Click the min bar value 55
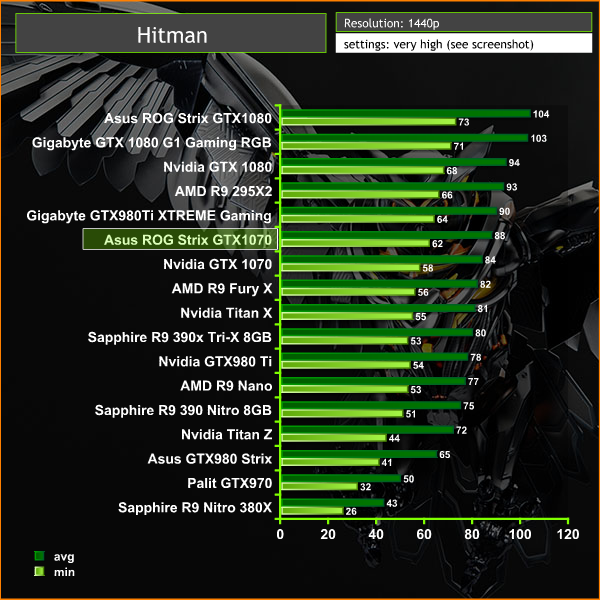600x600 pixels. 421,317
